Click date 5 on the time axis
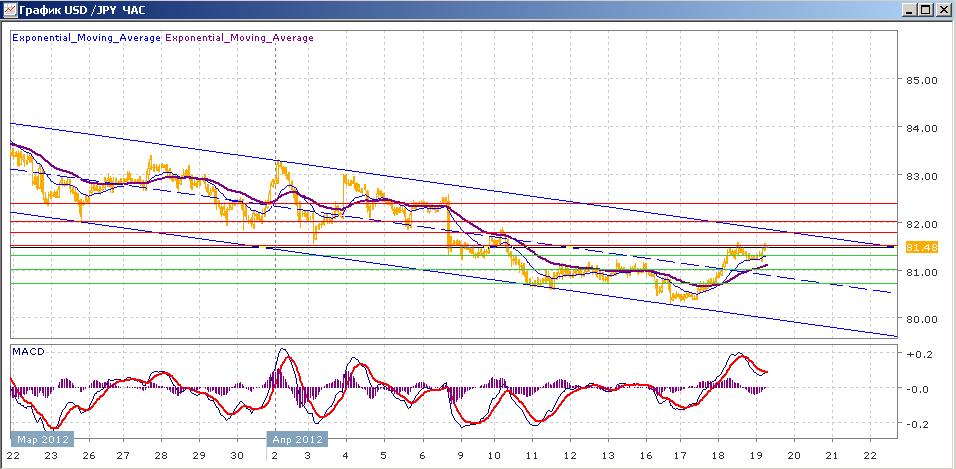This screenshot has width=956, height=469. pos(384,456)
